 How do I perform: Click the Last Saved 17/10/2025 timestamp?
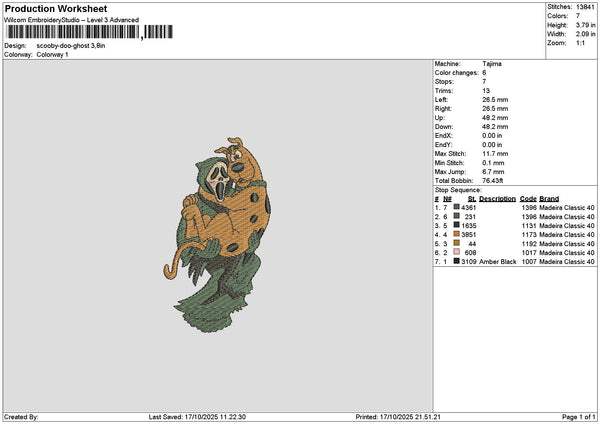tap(197, 417)
